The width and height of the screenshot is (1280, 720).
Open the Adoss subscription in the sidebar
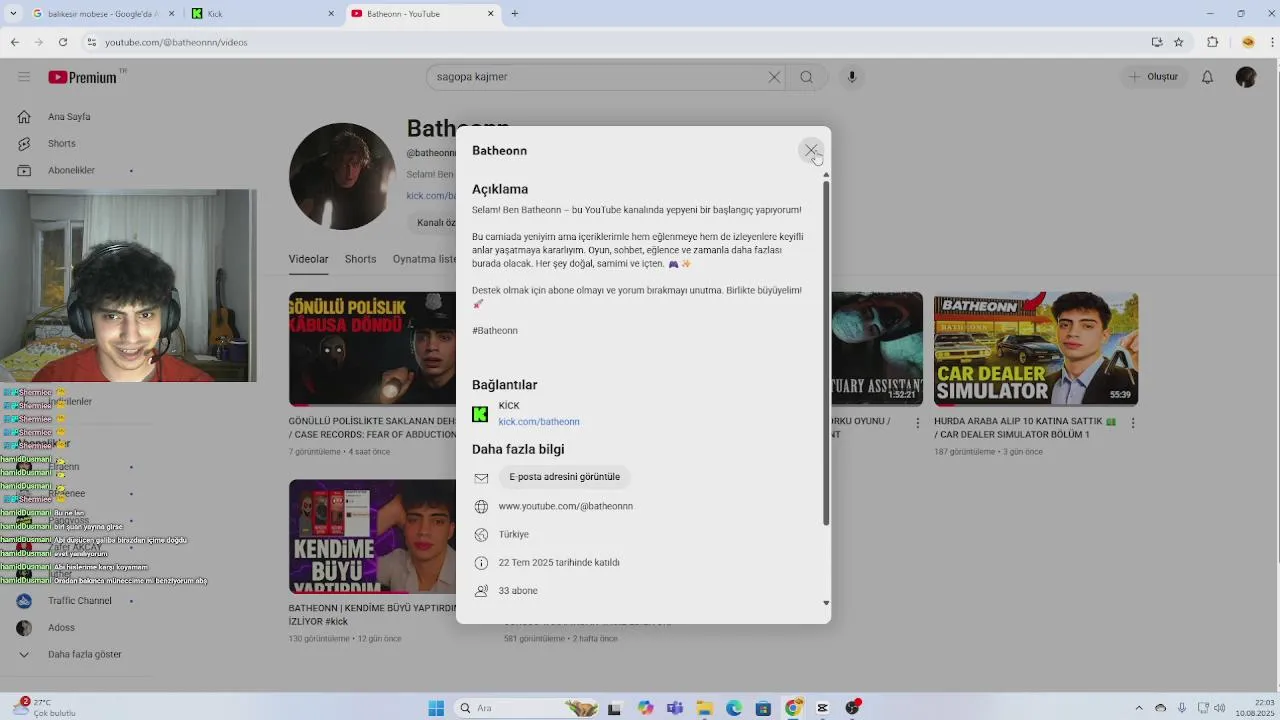[62, 628]
